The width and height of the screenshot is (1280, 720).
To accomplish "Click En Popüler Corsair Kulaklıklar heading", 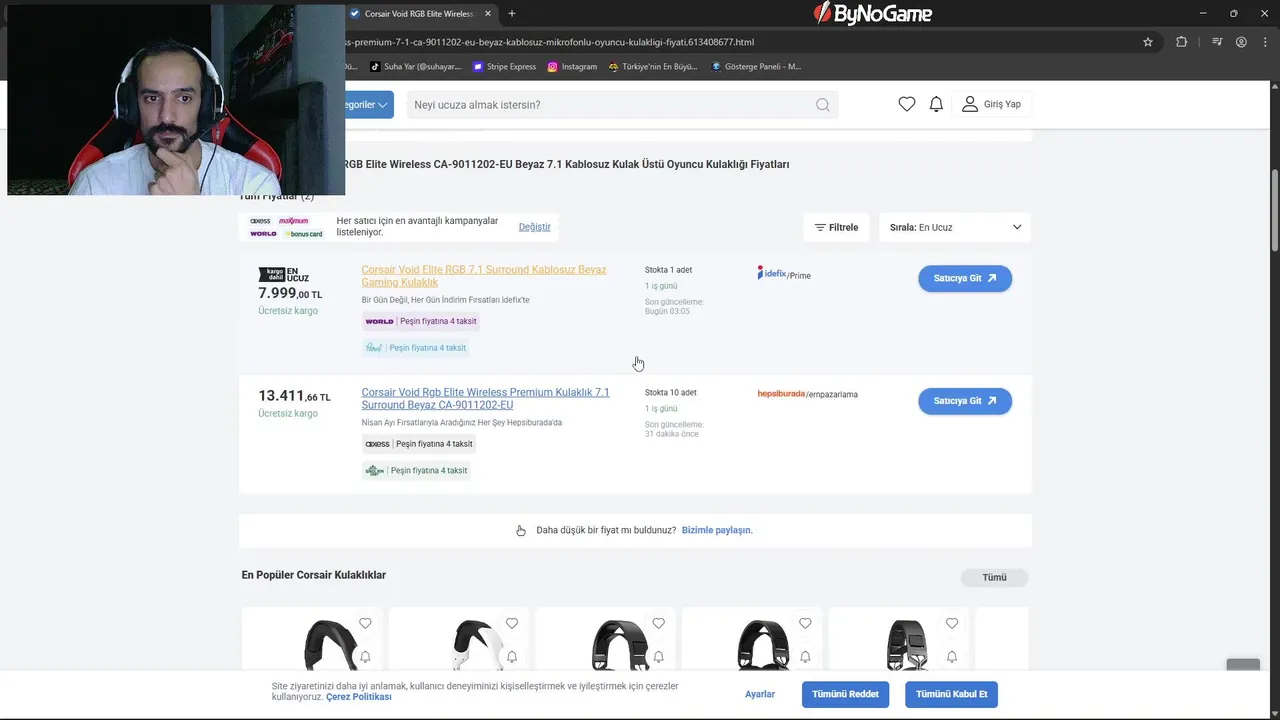I will (x=314, y=575).
